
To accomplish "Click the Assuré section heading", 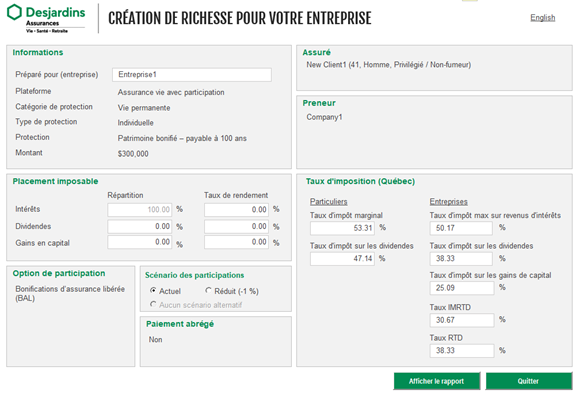I will coord(317,52).
